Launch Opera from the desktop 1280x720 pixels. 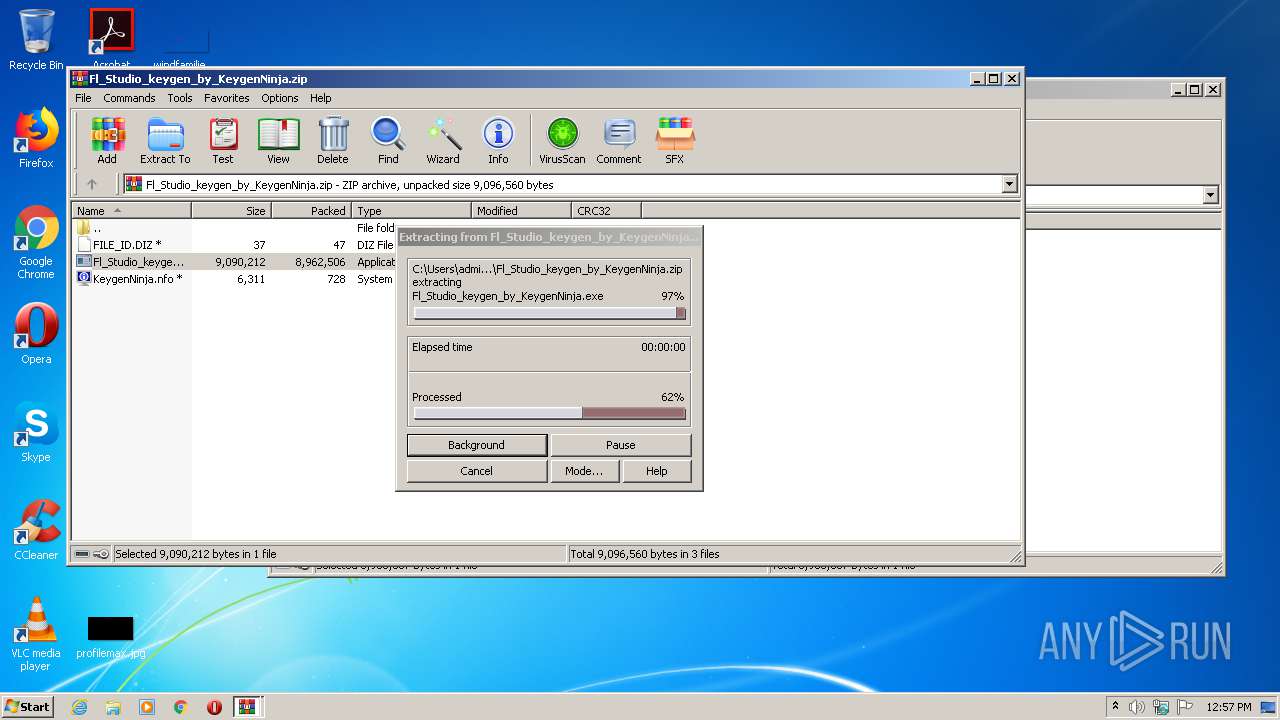(36, 334)
